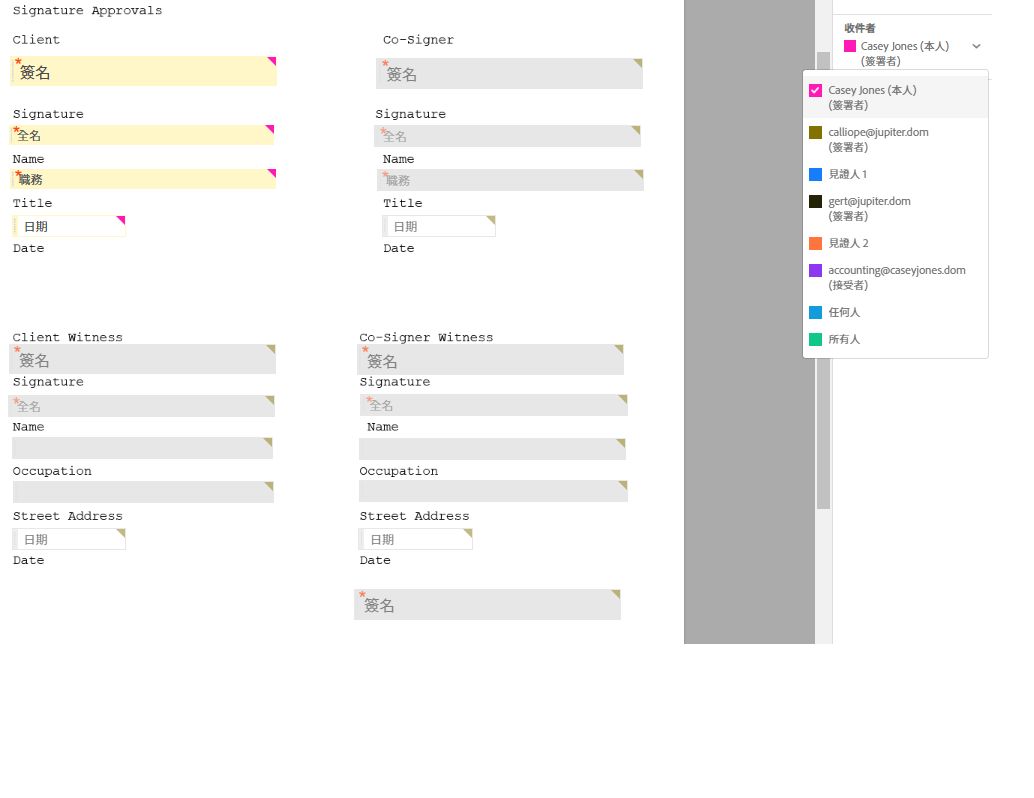
Task: Click Client Witness 全名 name field
Action: pyautogui.click(x=142, y=406)
